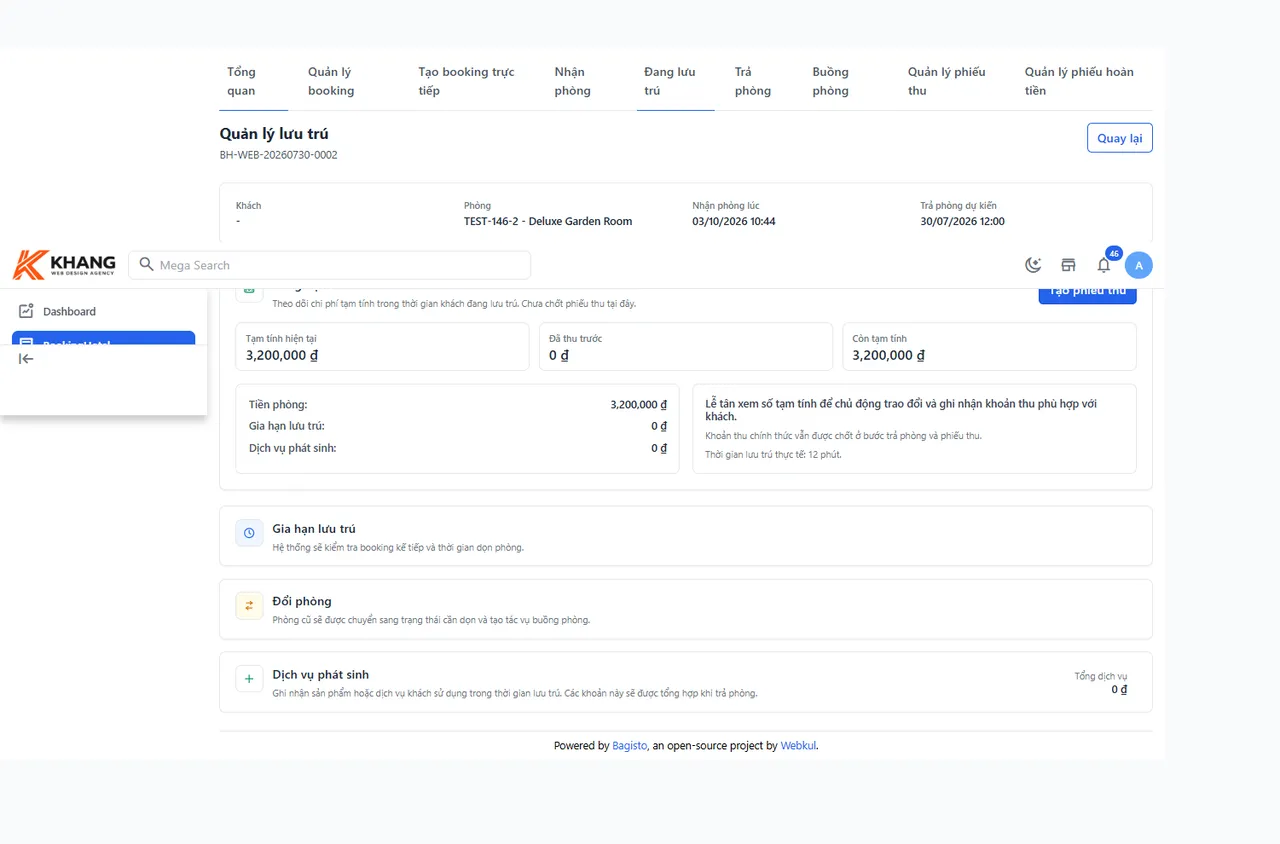Click the Gia hạn lưu trú row amount

[x=659, y=426]
